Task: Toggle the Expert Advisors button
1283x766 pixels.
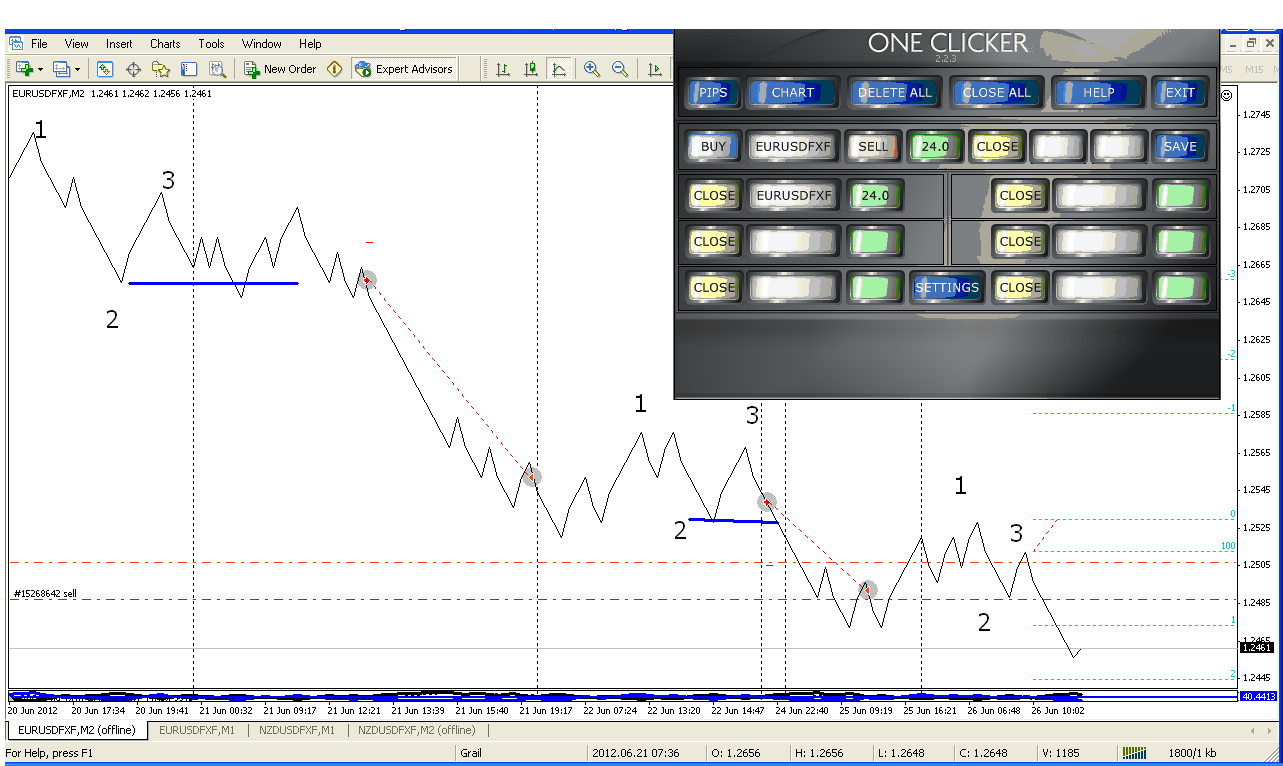Action: point(404,69)
